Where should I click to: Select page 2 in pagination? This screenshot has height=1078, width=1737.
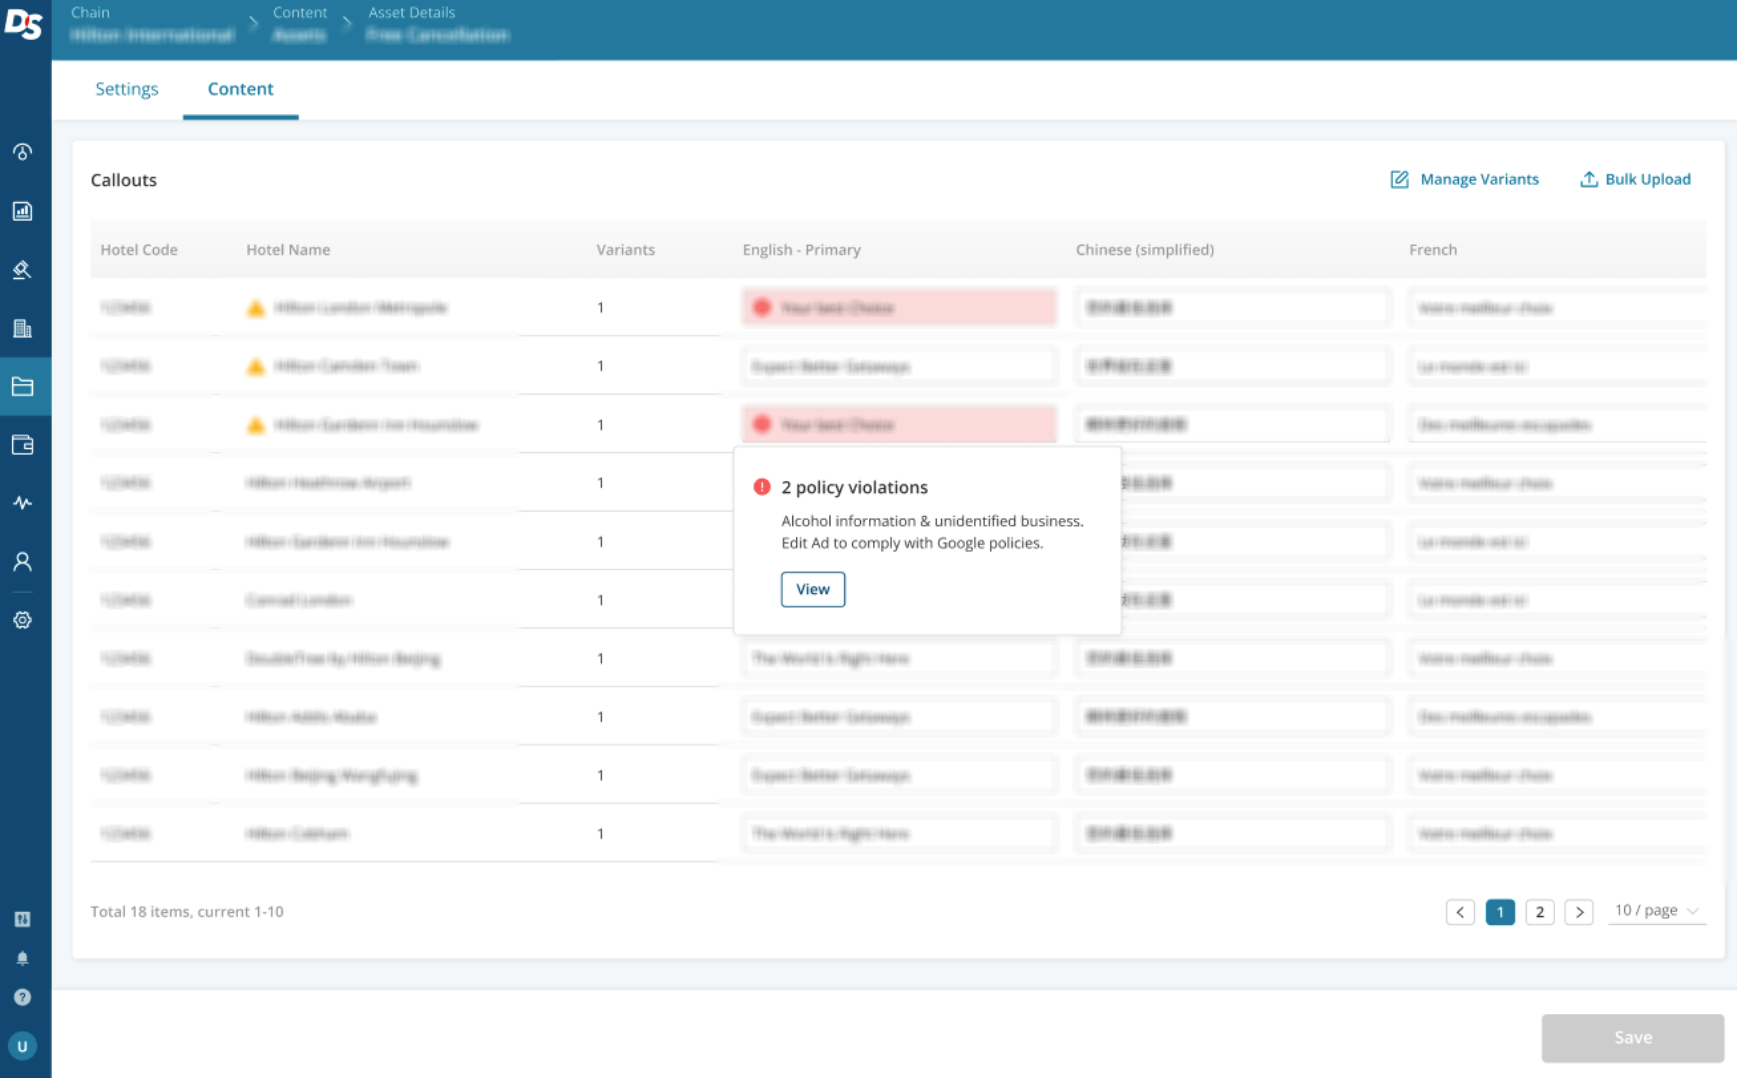[1540, 912]
